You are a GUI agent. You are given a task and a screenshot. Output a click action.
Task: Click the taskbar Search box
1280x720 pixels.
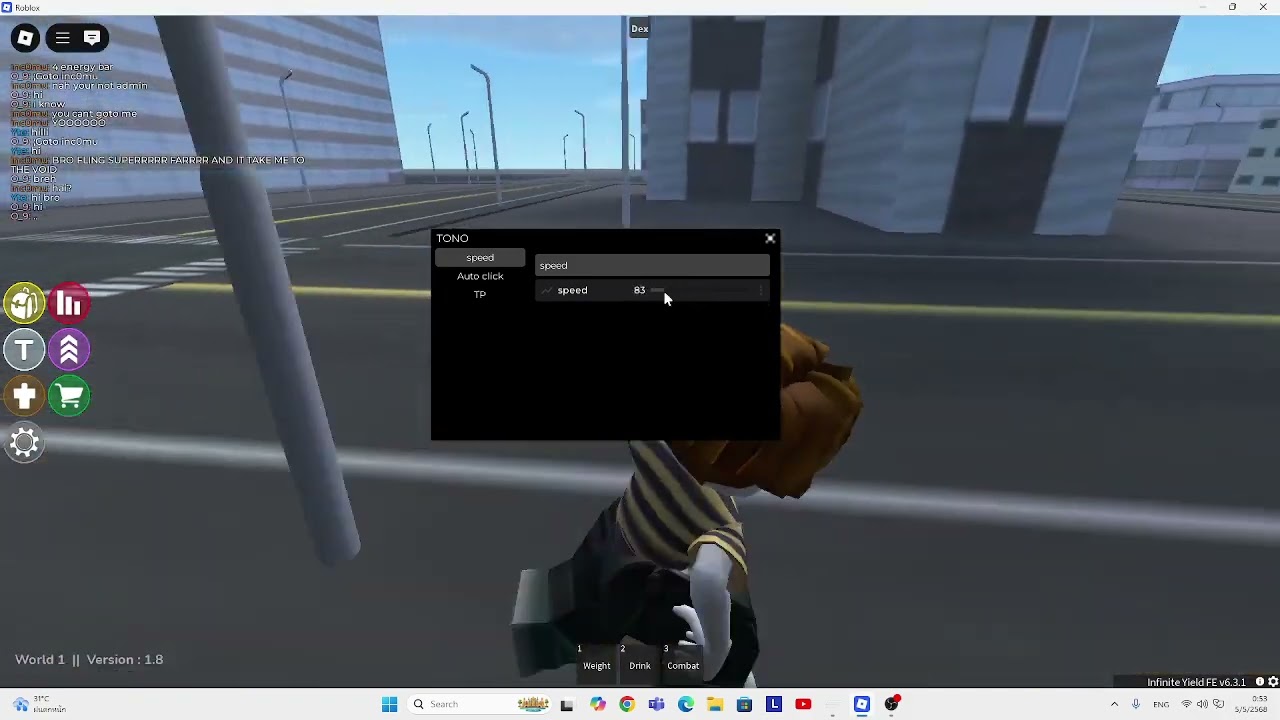coord(479,704)
